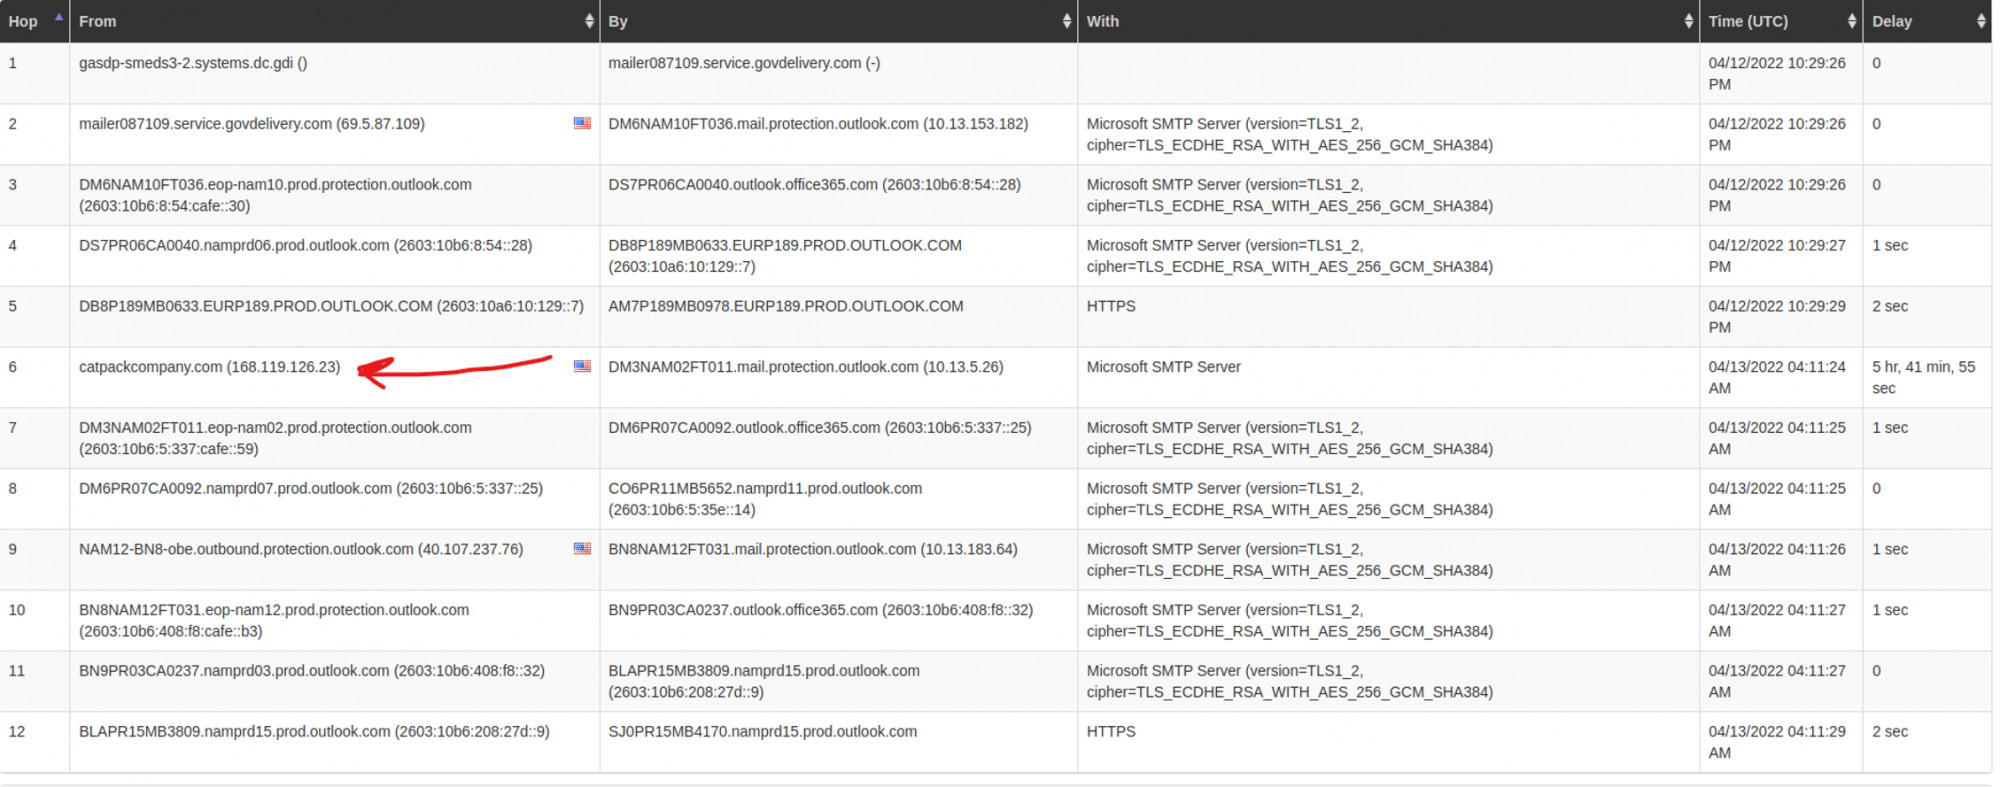This screenshot has height=787, width=2000.
Task: Sort by the Time (UTC) header label
Action: 1748,21
